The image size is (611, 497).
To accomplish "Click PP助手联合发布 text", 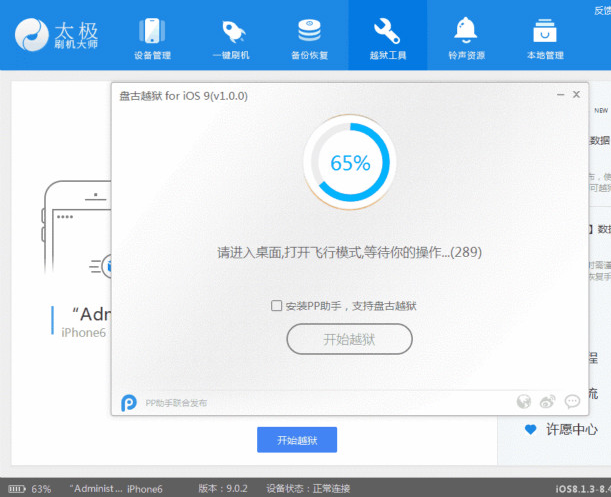I will 176,403.
